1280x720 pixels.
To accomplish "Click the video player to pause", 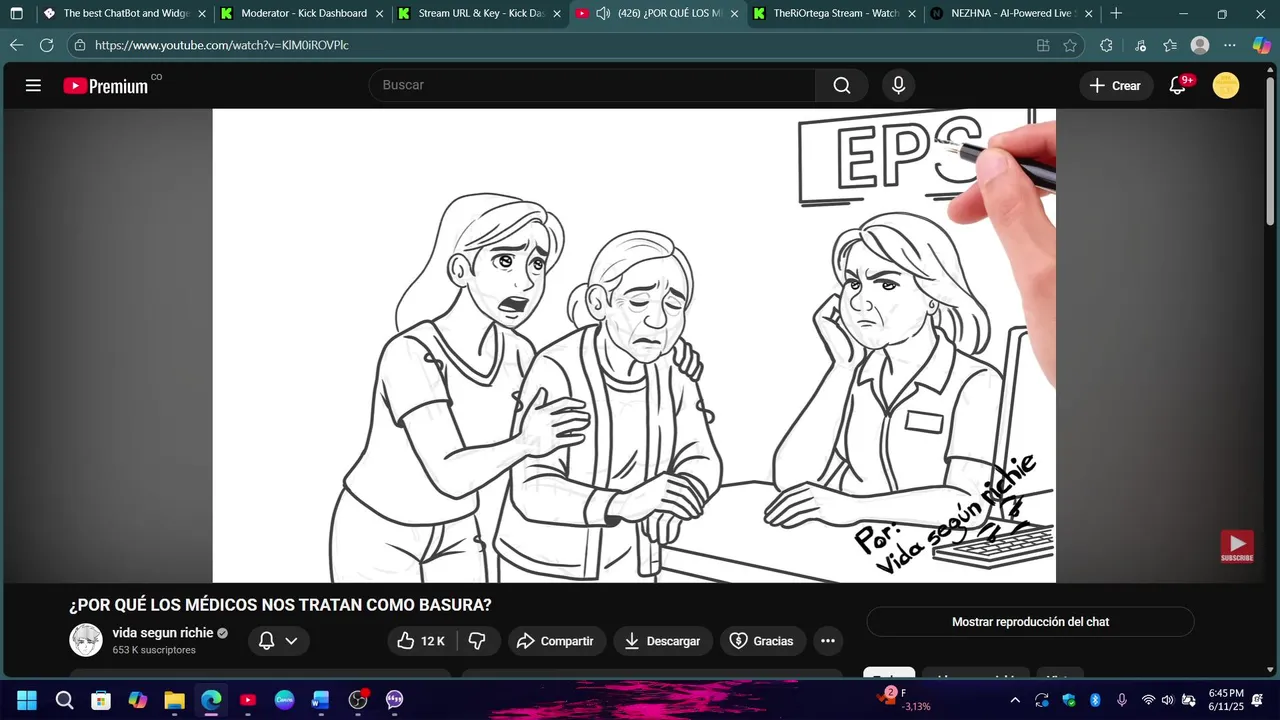I will point(634,345).
